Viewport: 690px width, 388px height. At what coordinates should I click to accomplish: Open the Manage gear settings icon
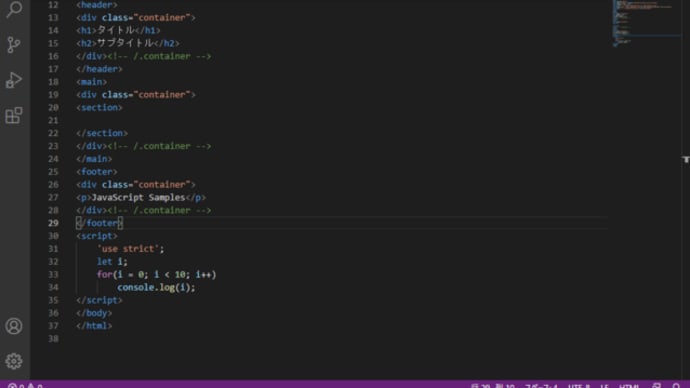tap(14, 361)
